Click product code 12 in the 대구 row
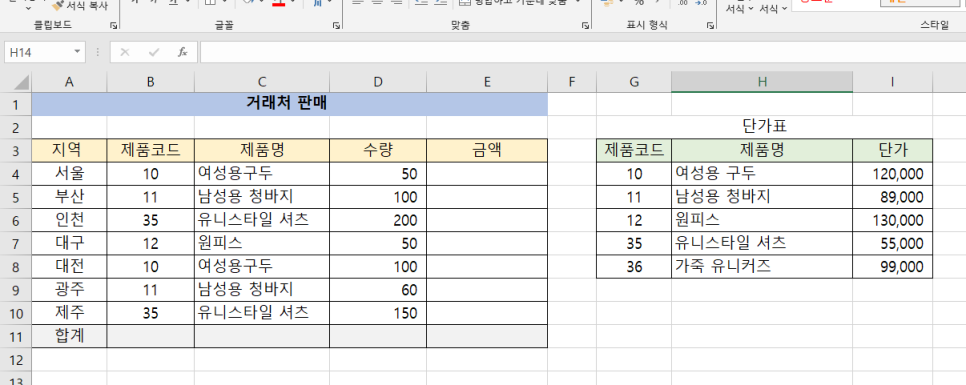 (x=150, y=243)
